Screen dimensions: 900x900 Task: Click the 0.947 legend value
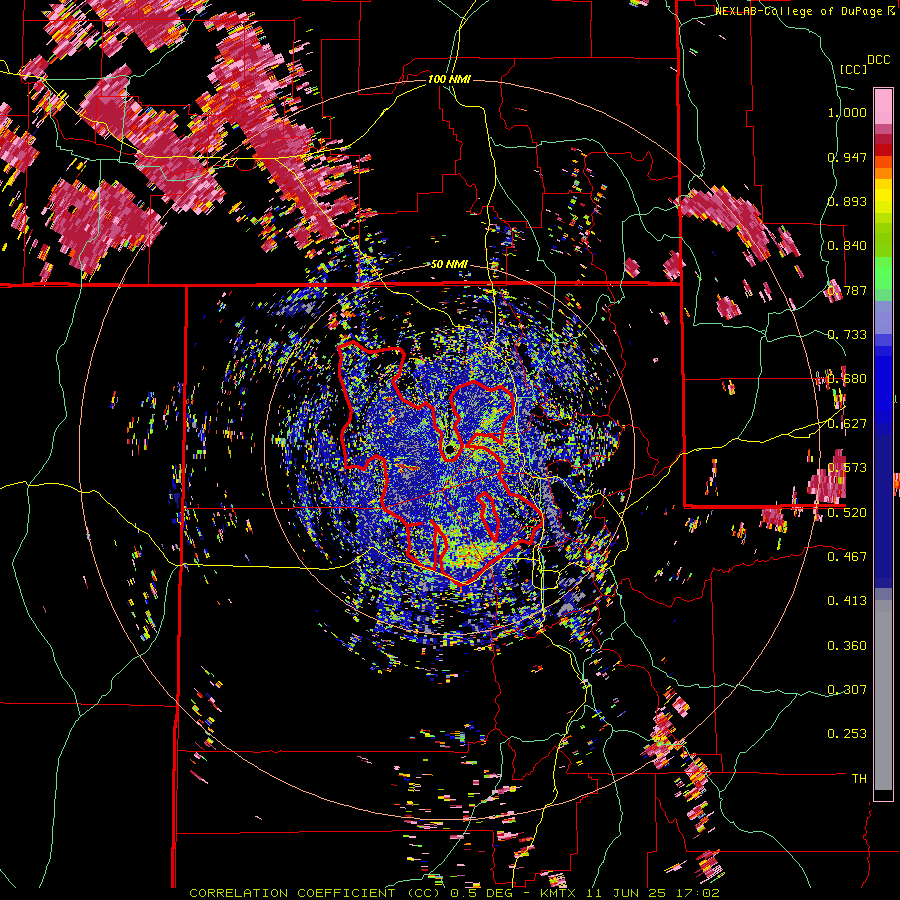[847, 157]
